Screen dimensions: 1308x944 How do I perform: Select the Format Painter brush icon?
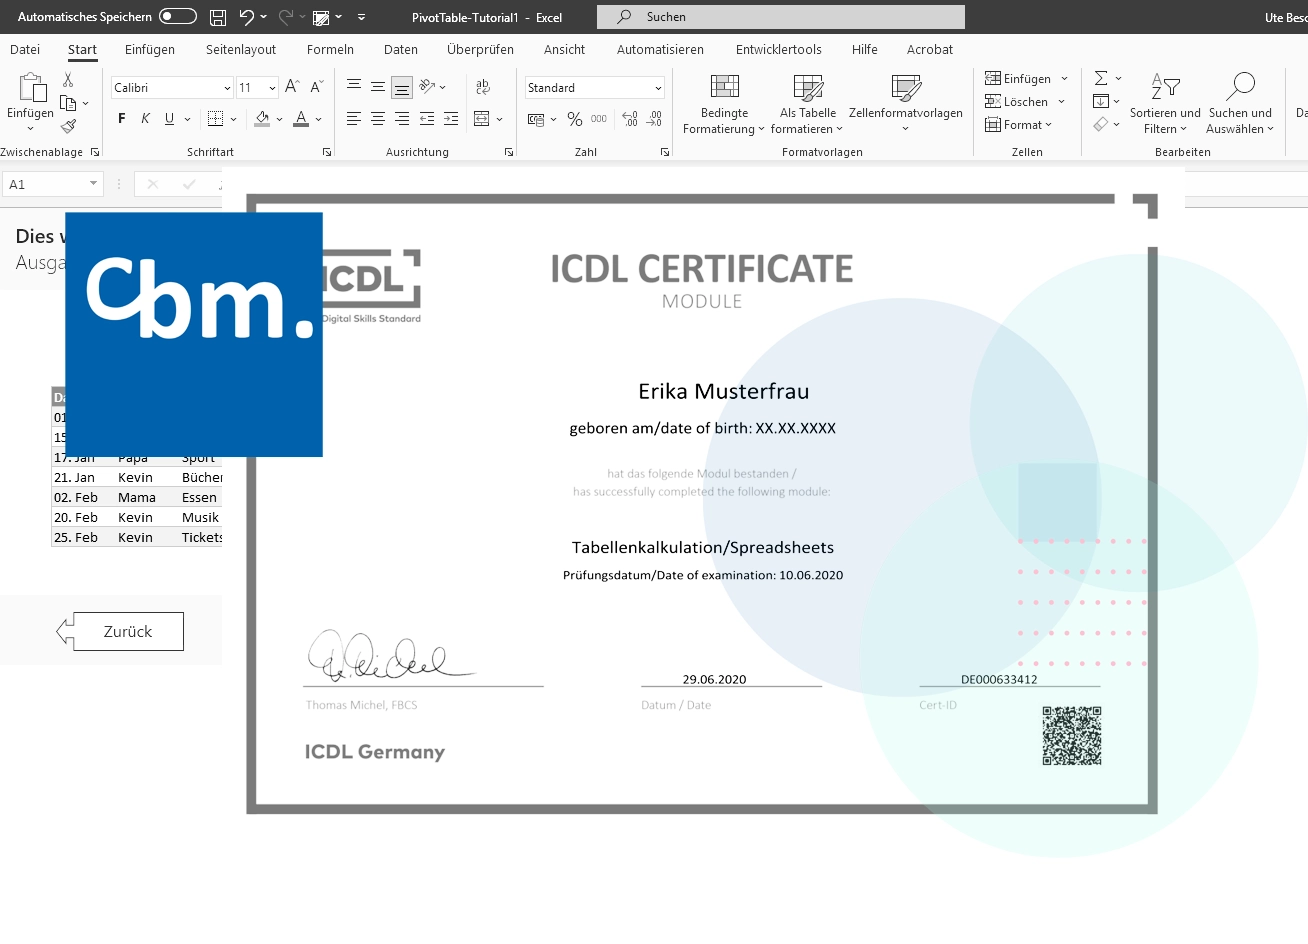pos(68,126)
